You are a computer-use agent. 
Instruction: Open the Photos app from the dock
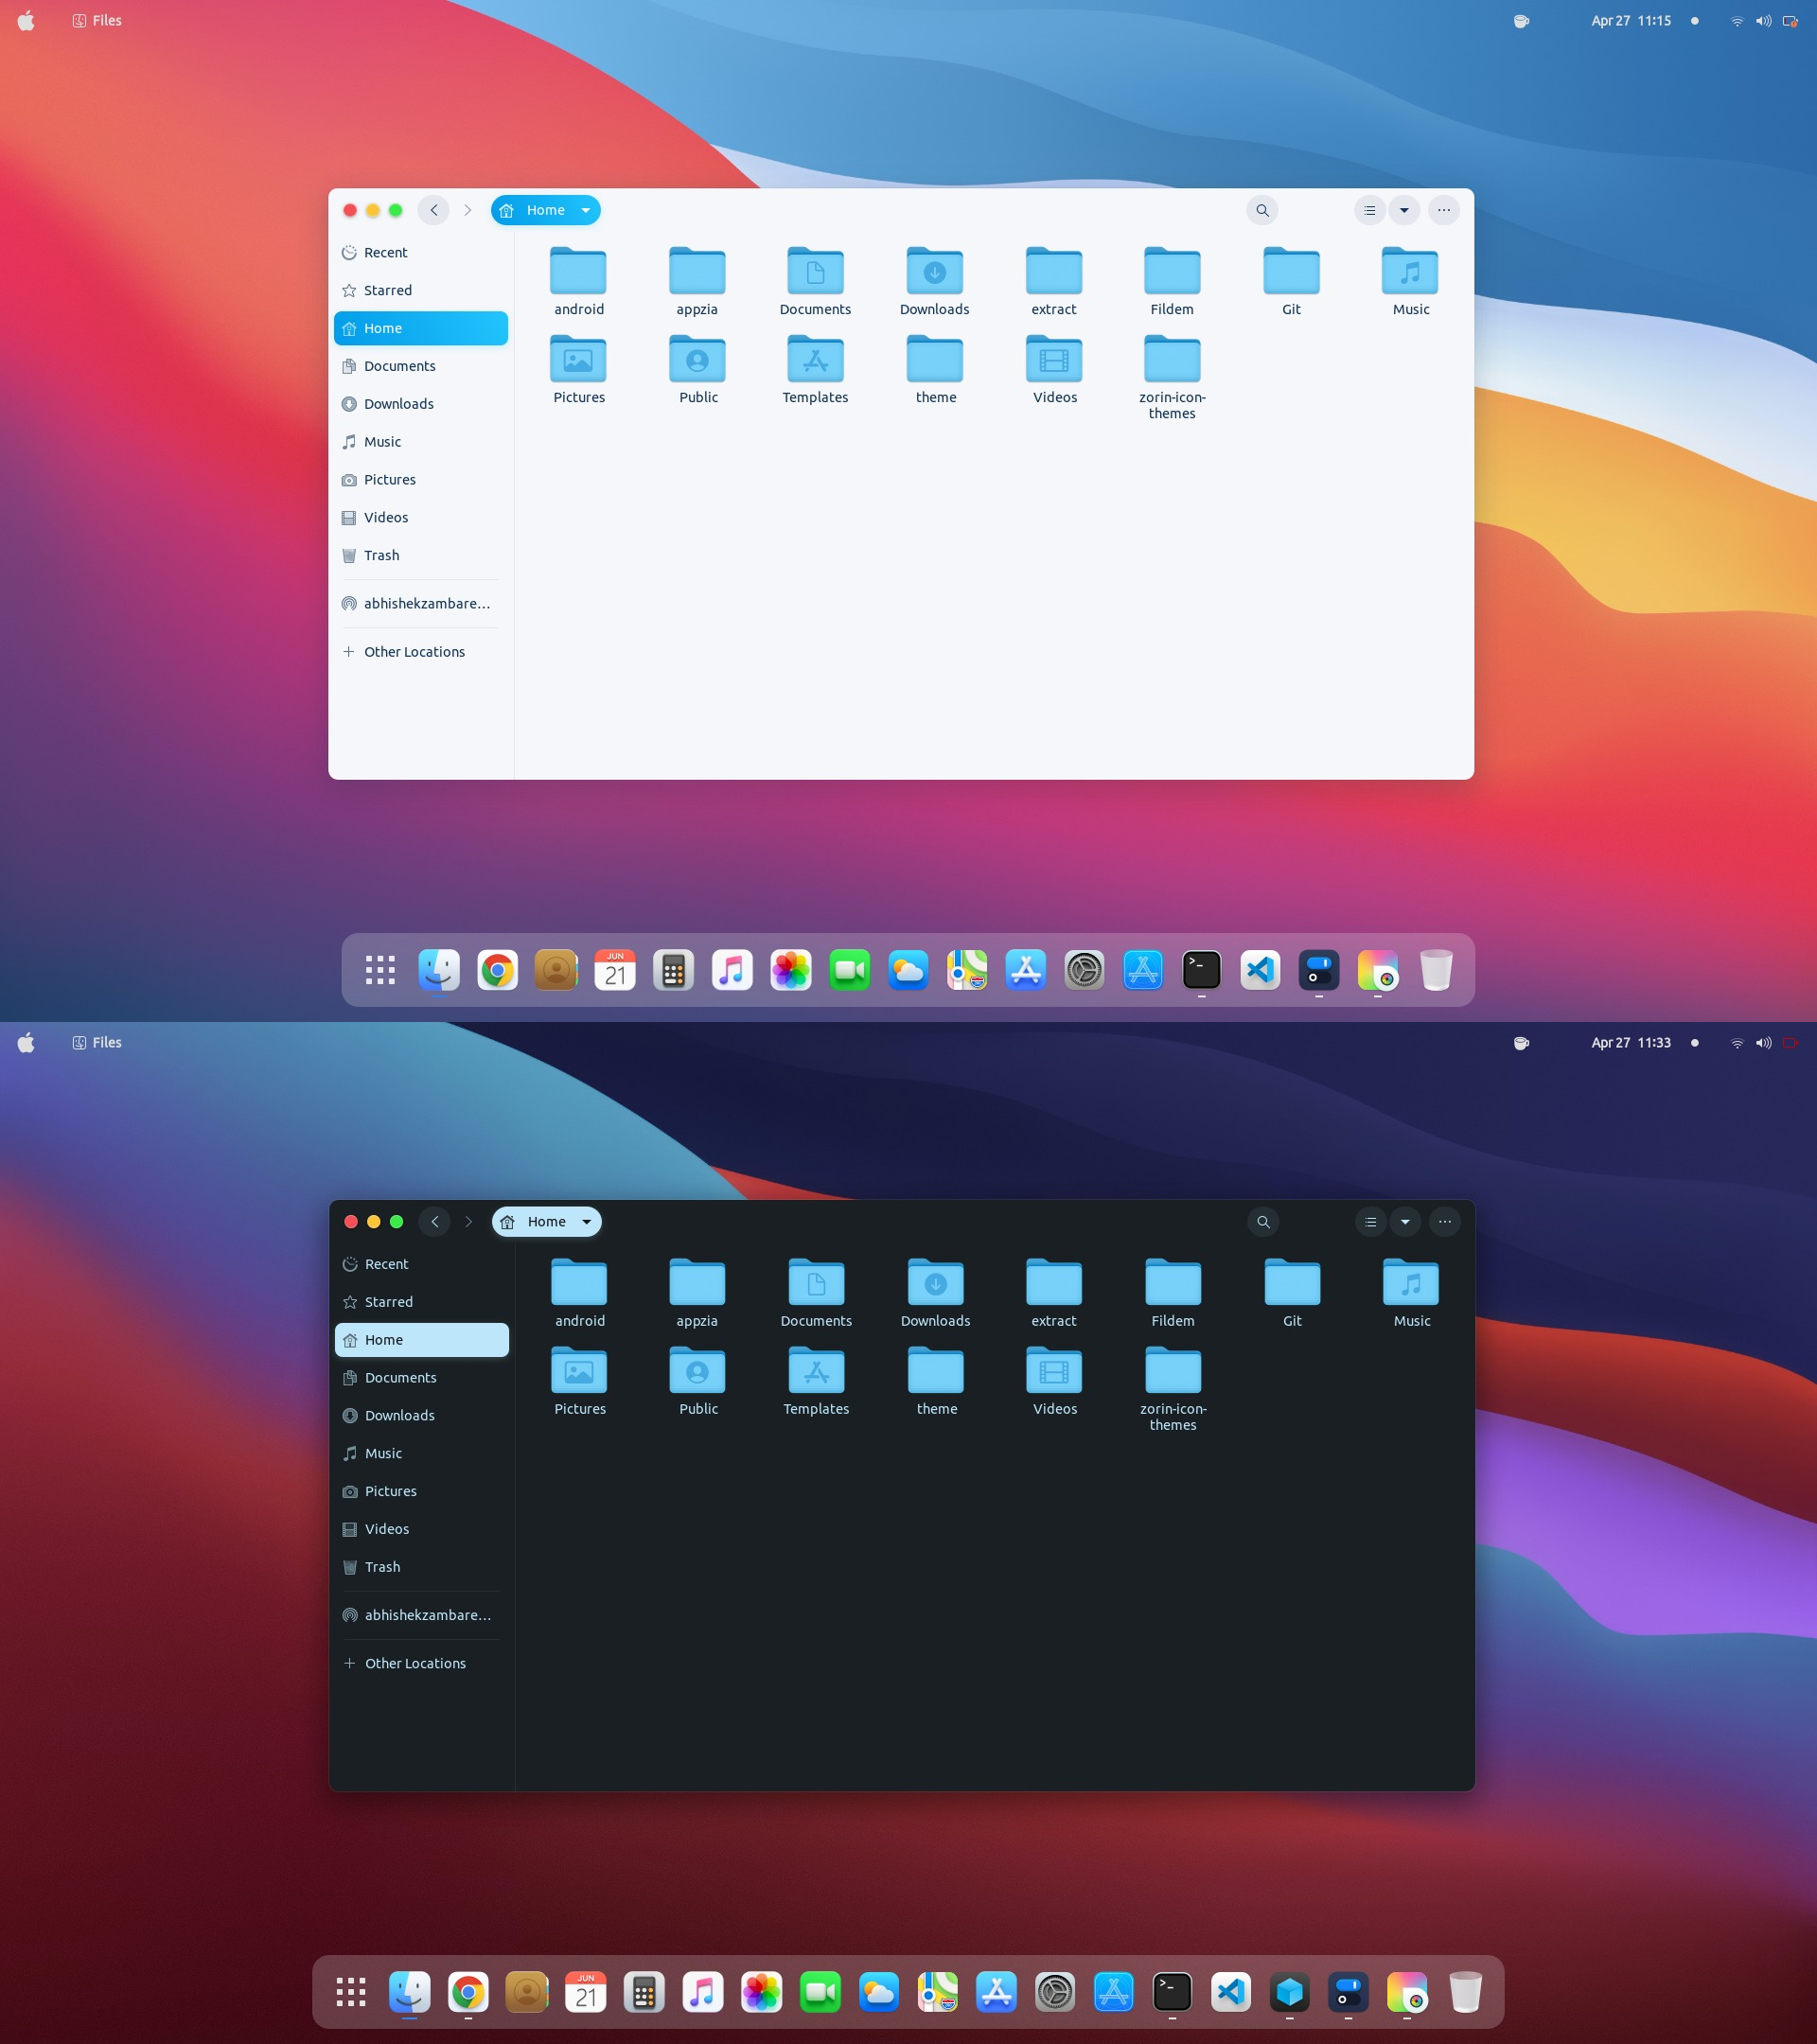(x=790, y=969)
